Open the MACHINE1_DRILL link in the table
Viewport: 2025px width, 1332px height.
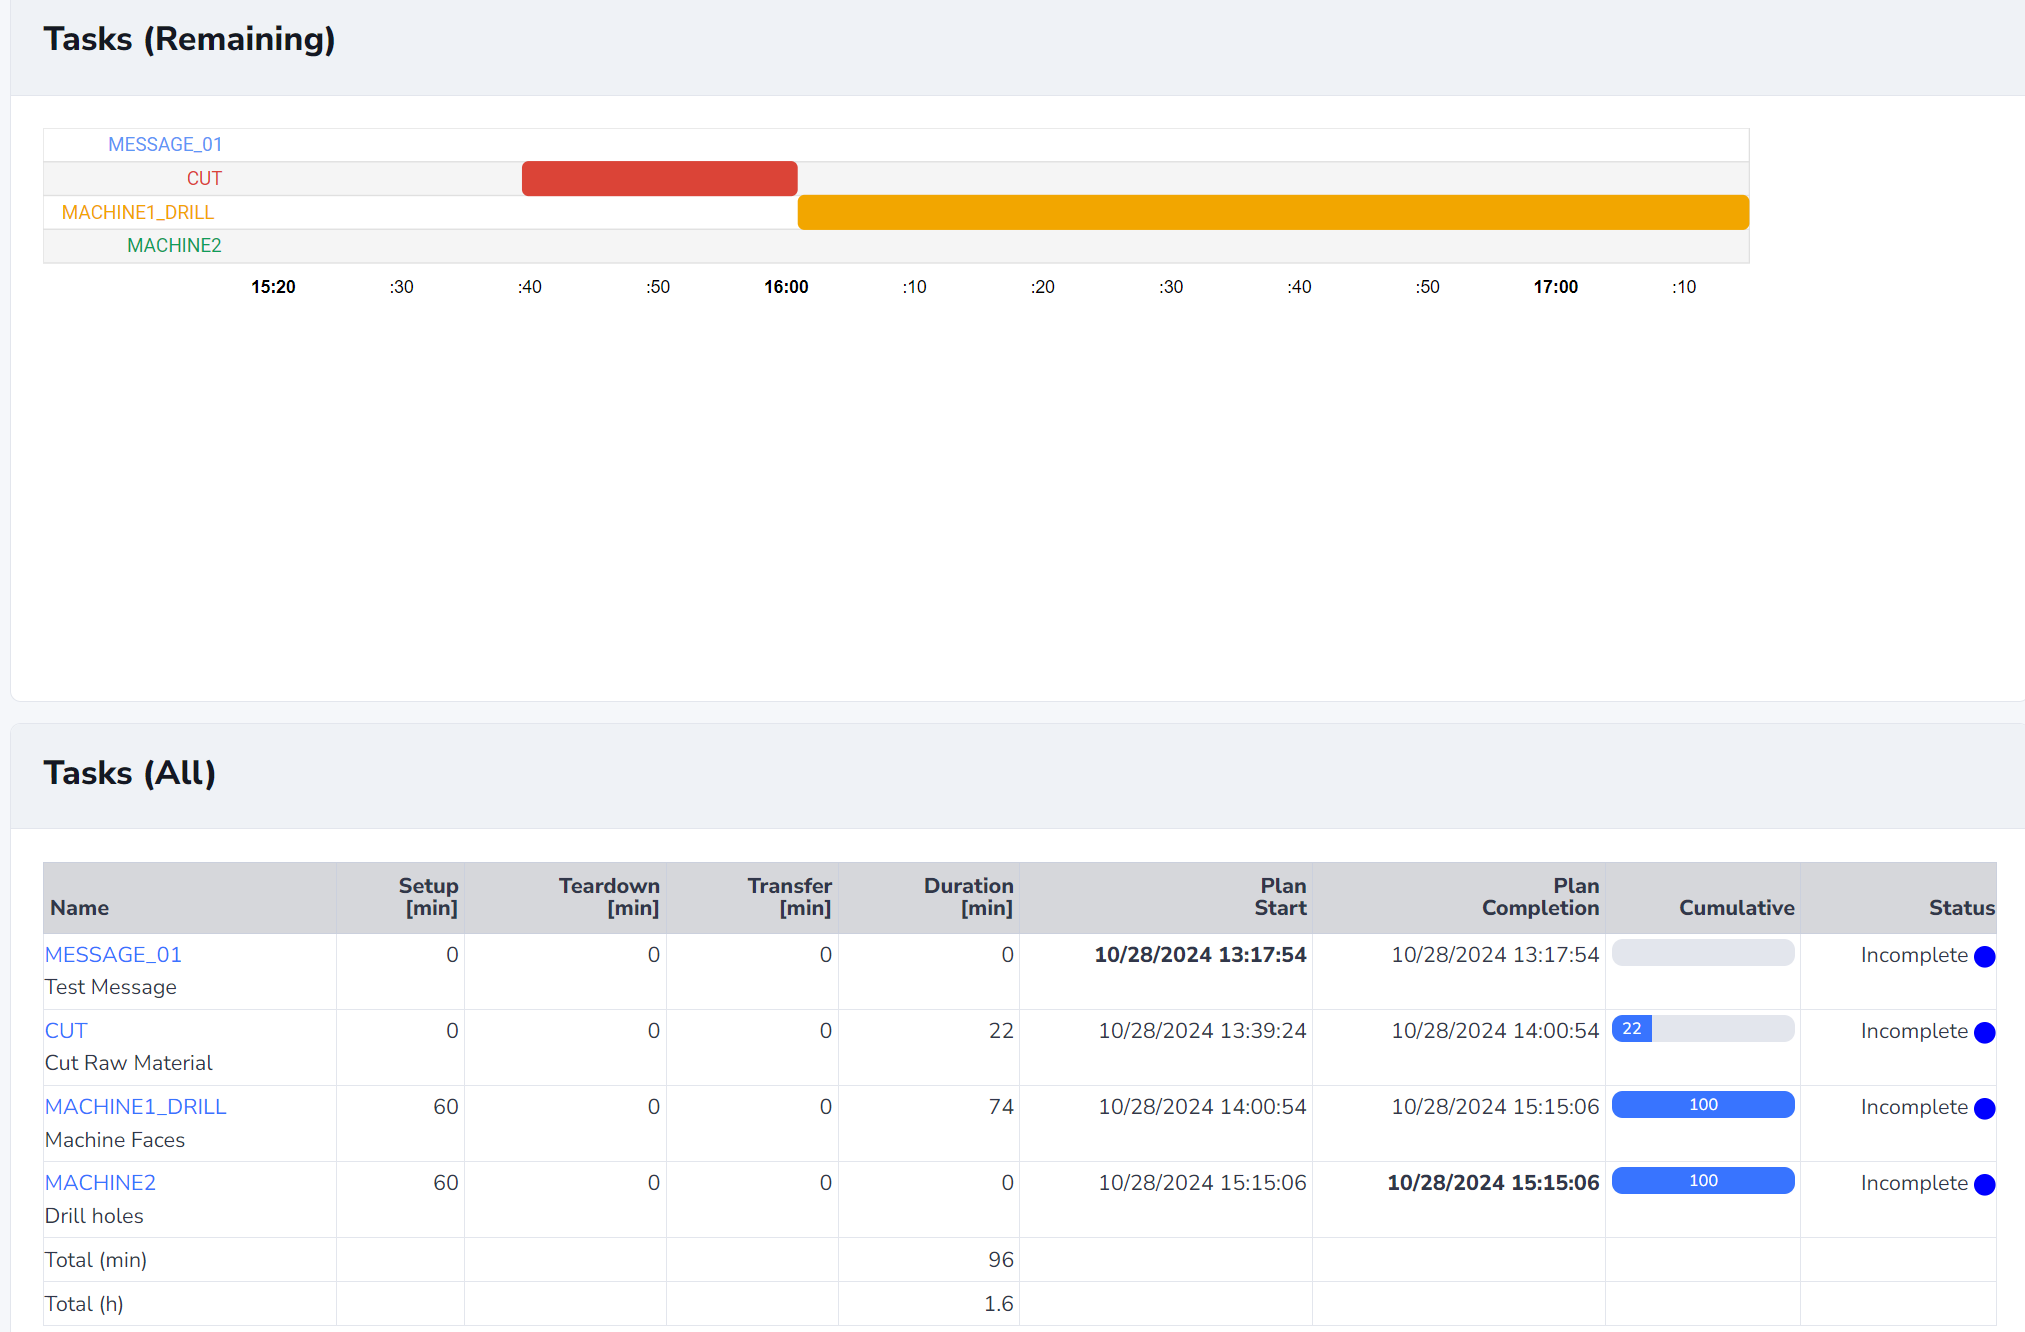[136, 1106]
